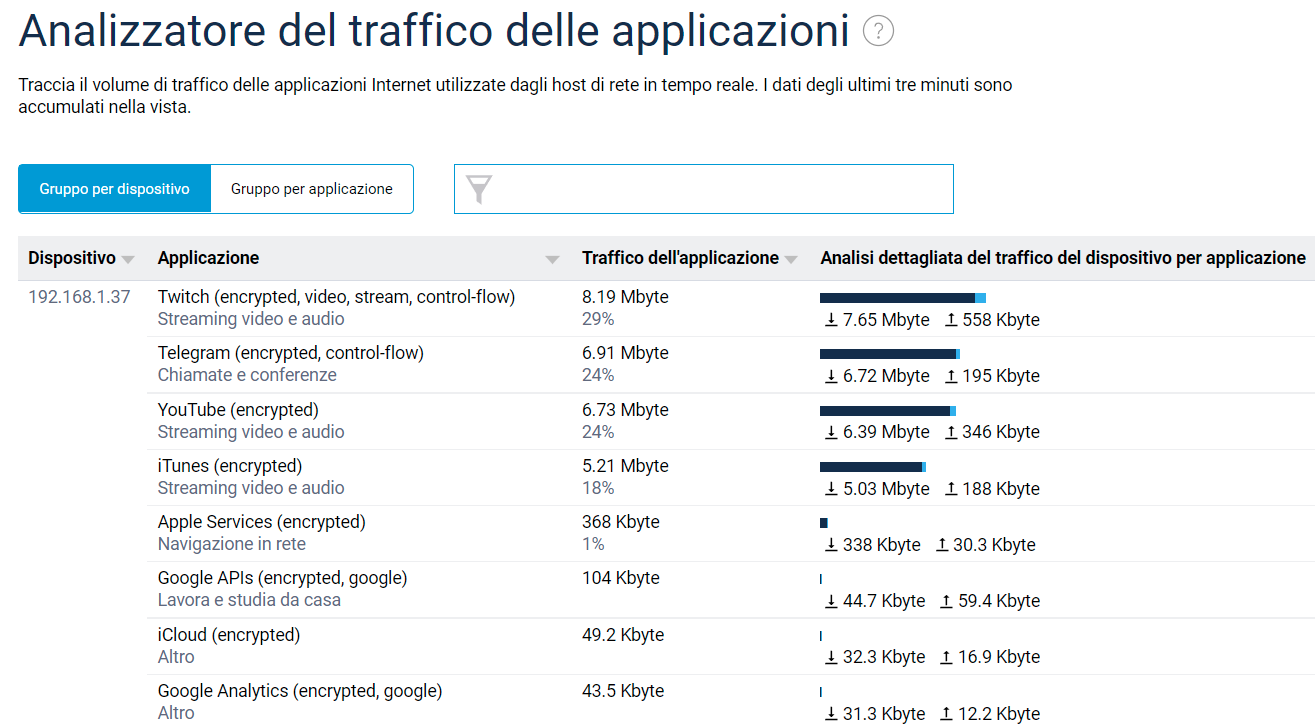Click the Telegram download arrow icon
This screenshot has width=1315, height=727.
pyautogui.click(x=831, y=376)
